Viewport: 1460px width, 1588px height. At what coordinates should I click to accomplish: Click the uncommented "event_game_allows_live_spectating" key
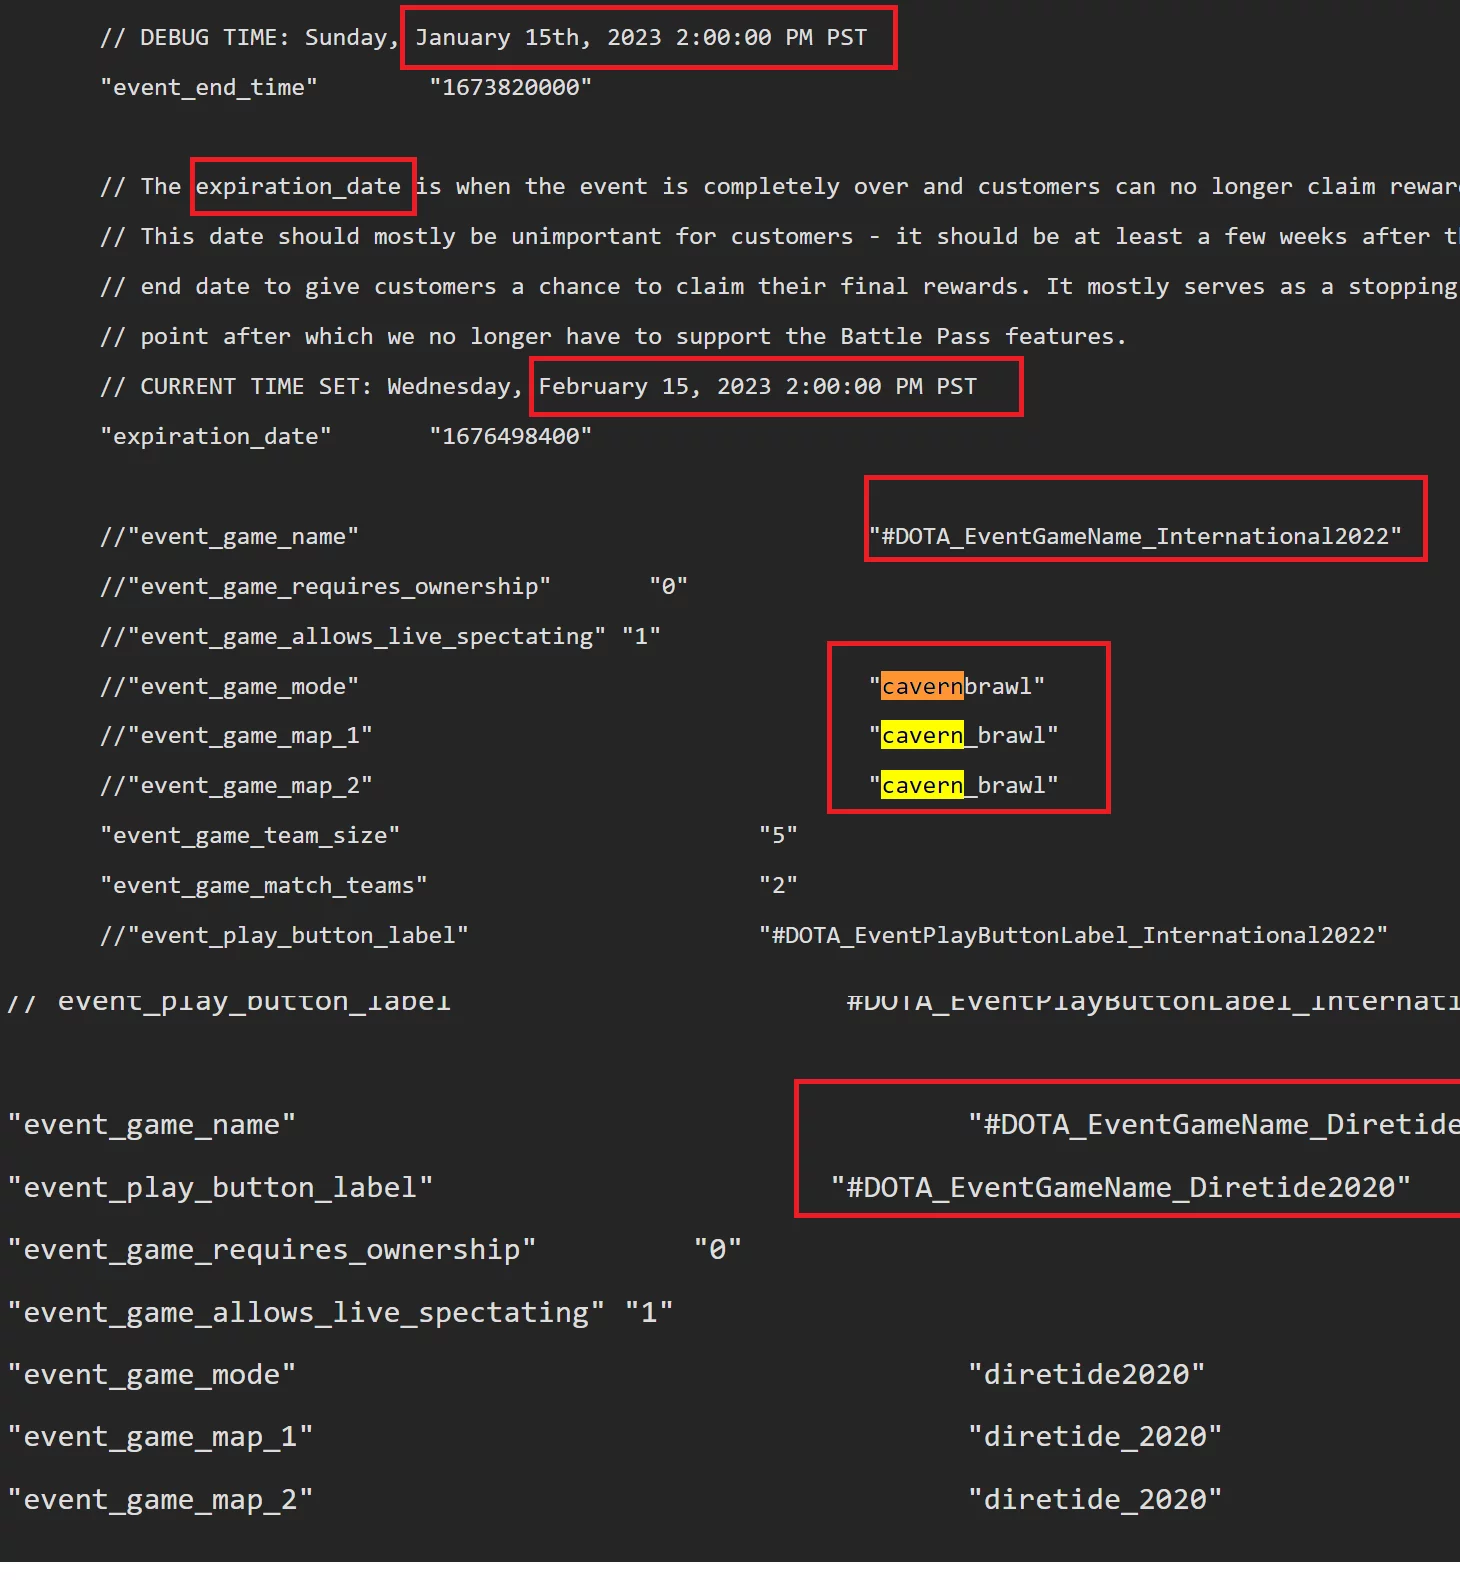(306, 1313)
